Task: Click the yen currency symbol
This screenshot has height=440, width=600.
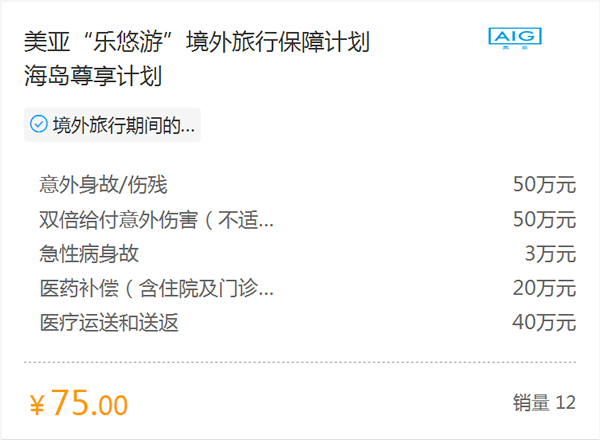Action: click(37, 406)
